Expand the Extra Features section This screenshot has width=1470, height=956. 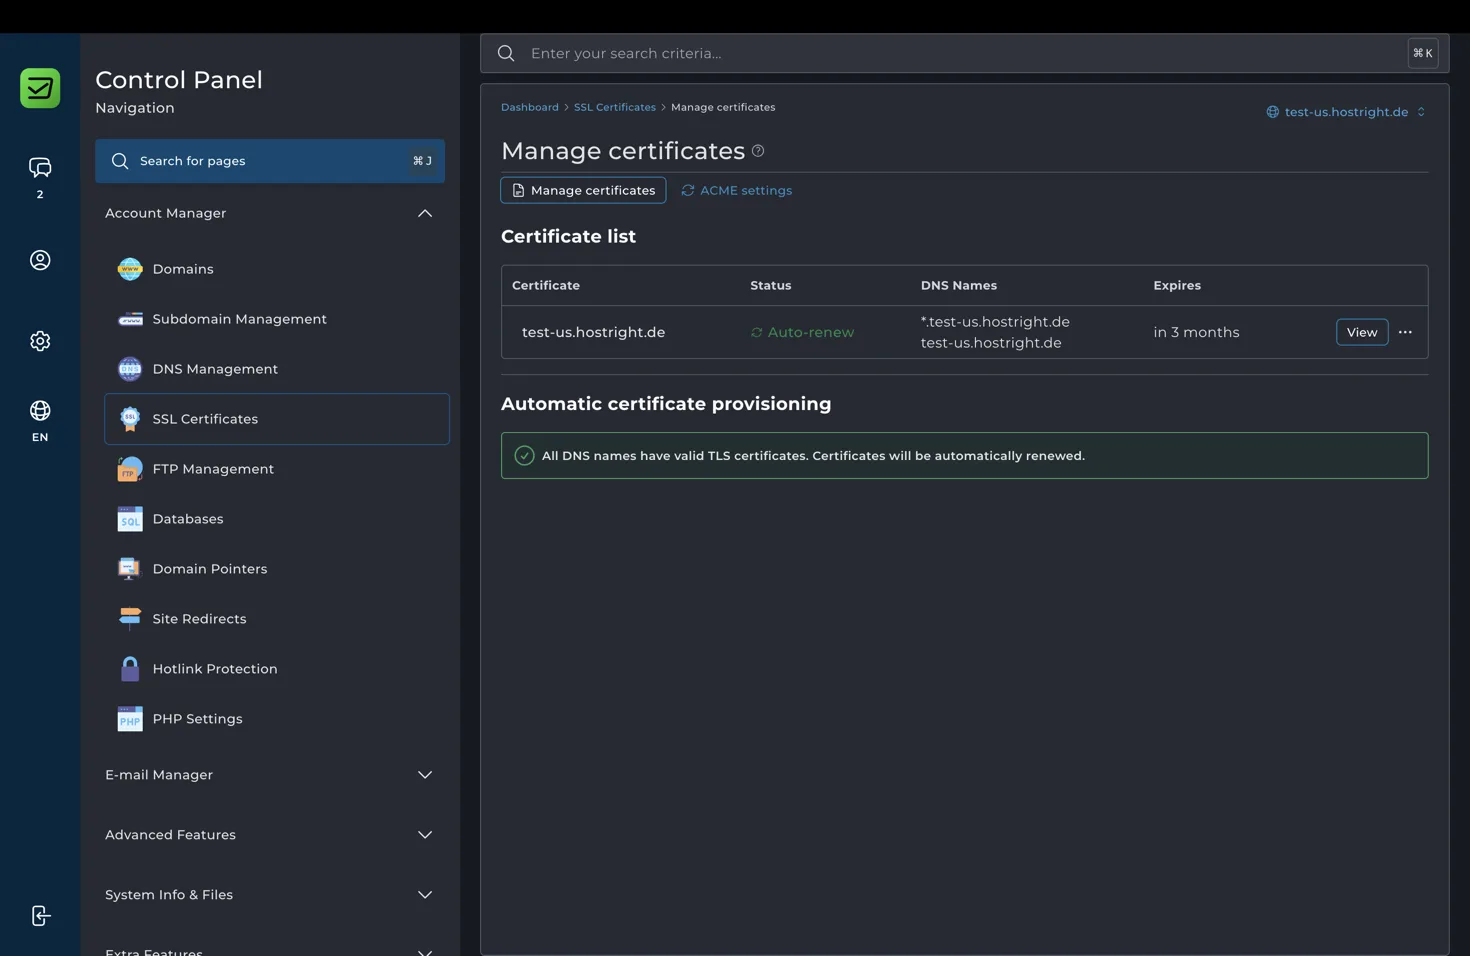click(269, 950)
